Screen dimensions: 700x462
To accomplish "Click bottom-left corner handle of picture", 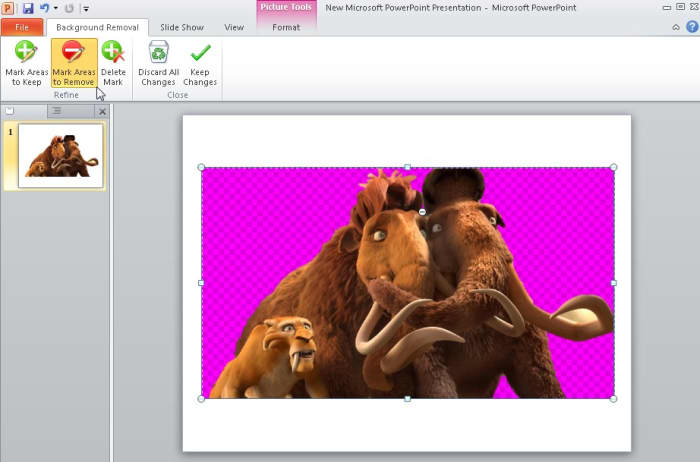I will click(x=201, y=399).
